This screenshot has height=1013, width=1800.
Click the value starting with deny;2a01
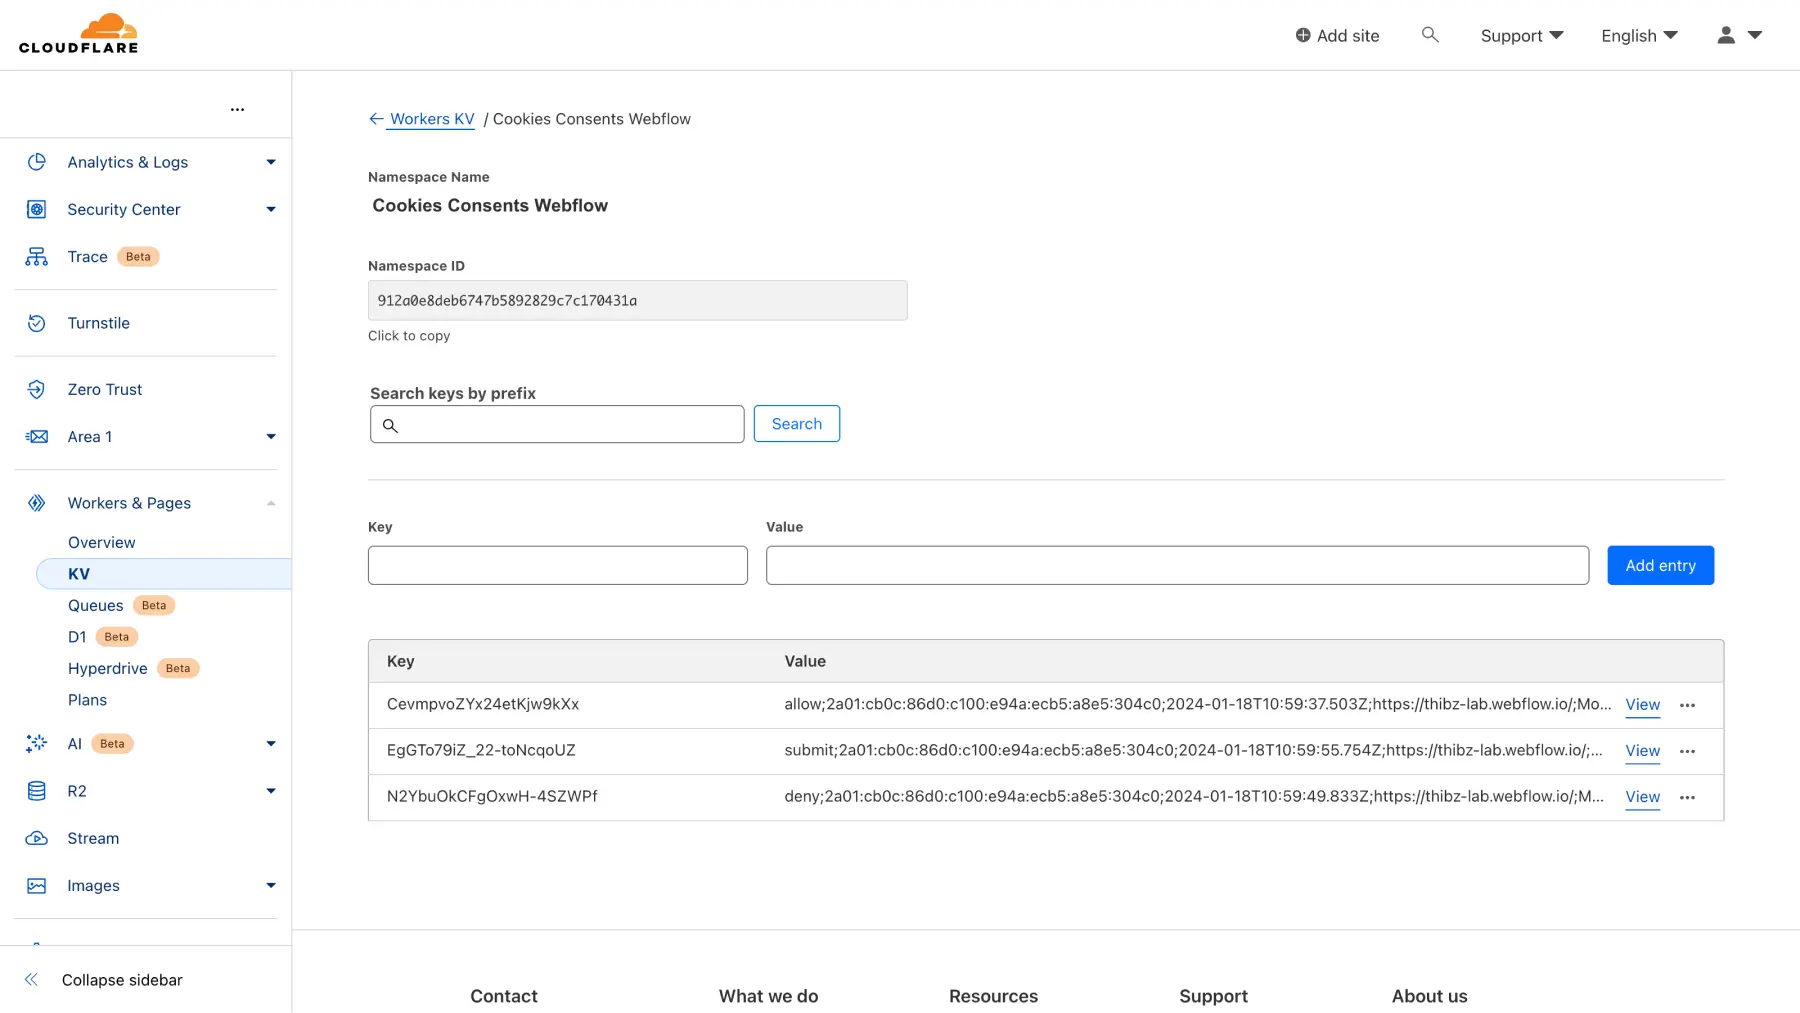pyautogui.click(x=1193, y=796)
